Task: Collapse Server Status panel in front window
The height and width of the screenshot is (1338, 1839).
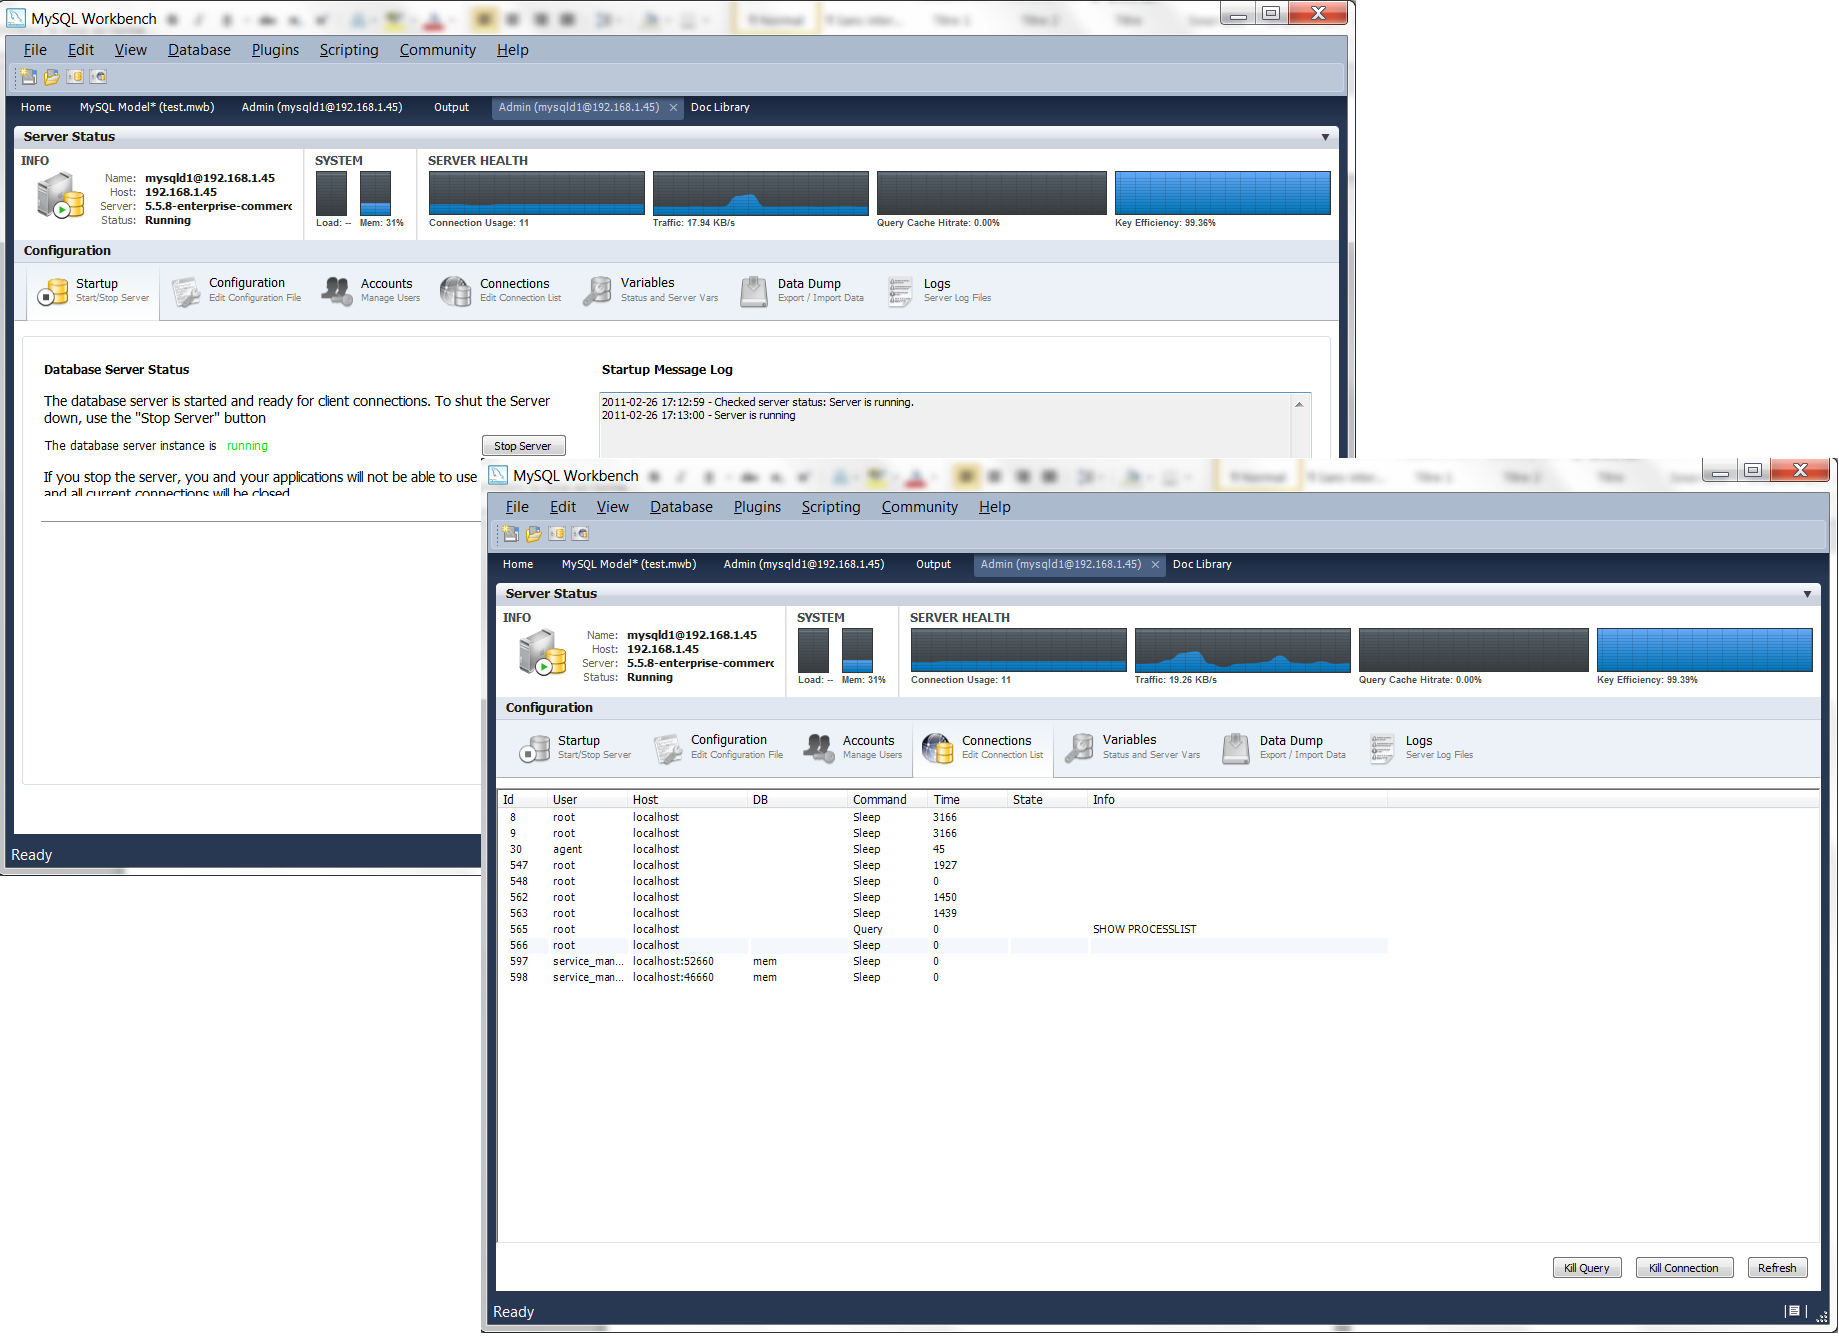Action: coord(1807,594)
